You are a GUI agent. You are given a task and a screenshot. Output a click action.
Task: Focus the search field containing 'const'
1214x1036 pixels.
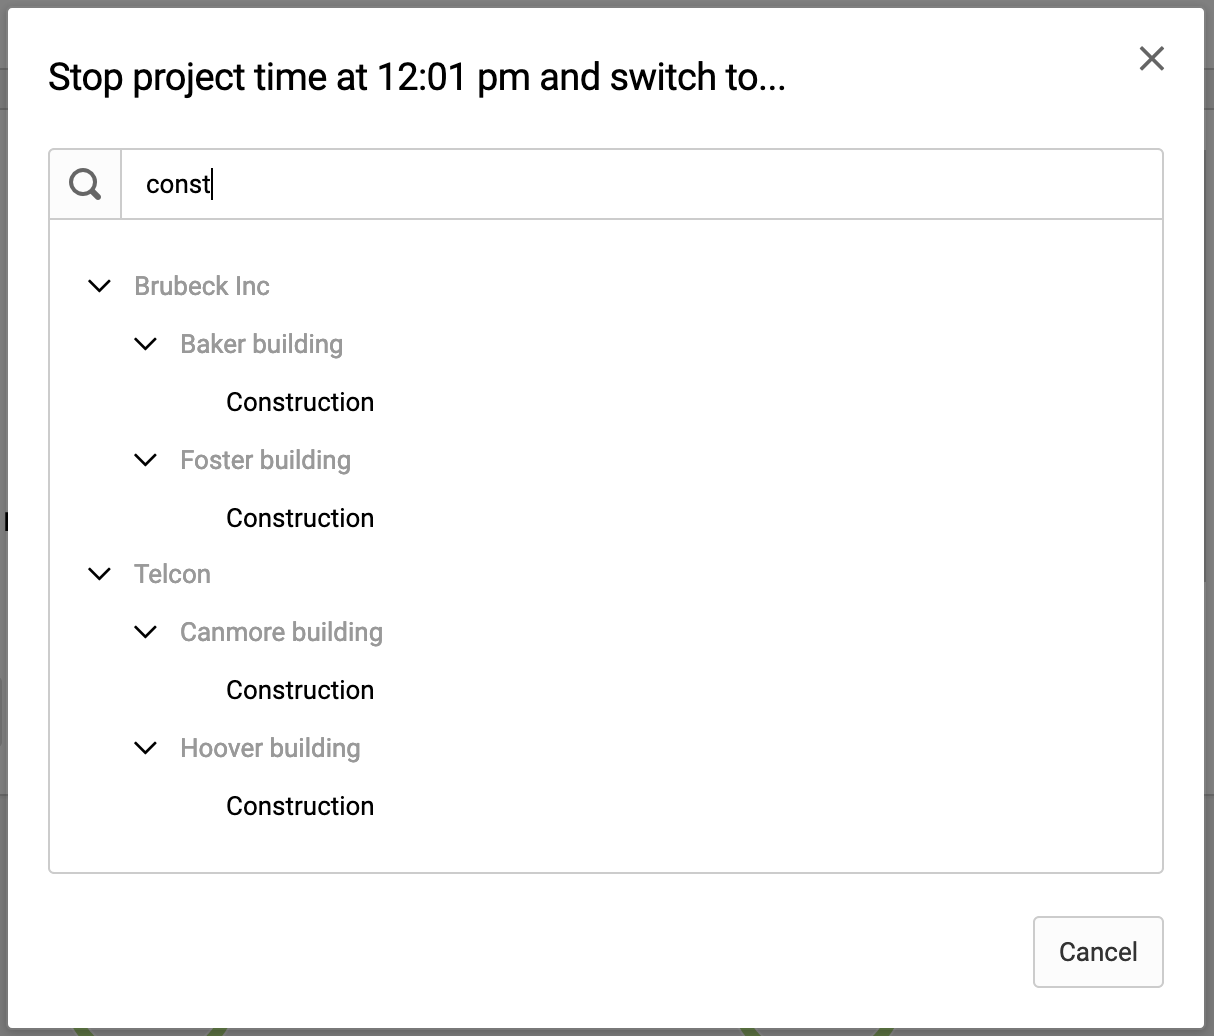(x=642, y=184)
